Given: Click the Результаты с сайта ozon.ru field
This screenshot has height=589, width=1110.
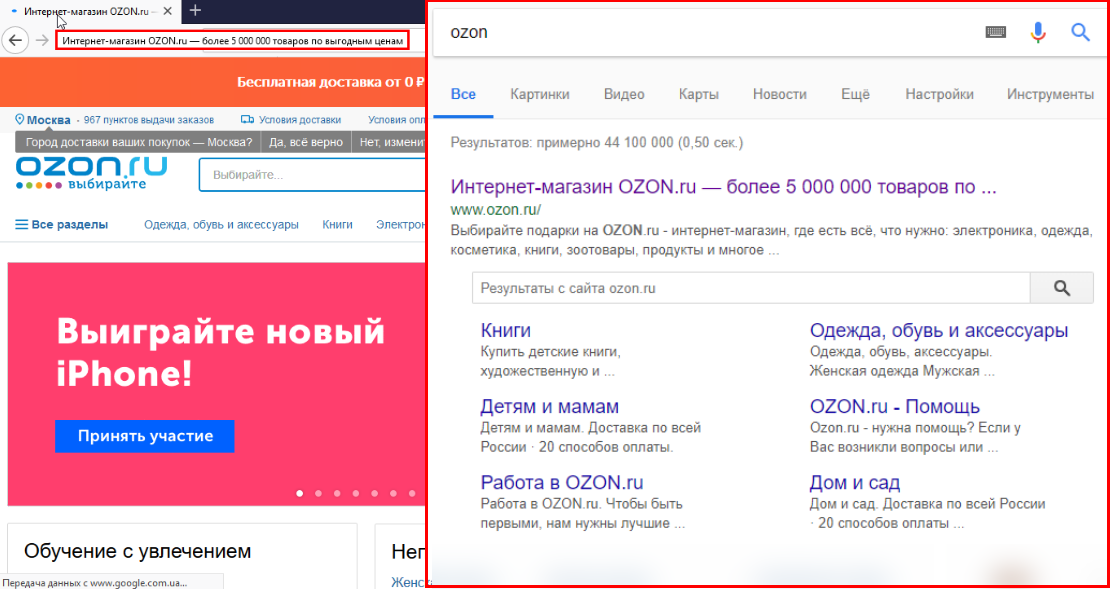Looking at the screenshot, I should (751, 288).
